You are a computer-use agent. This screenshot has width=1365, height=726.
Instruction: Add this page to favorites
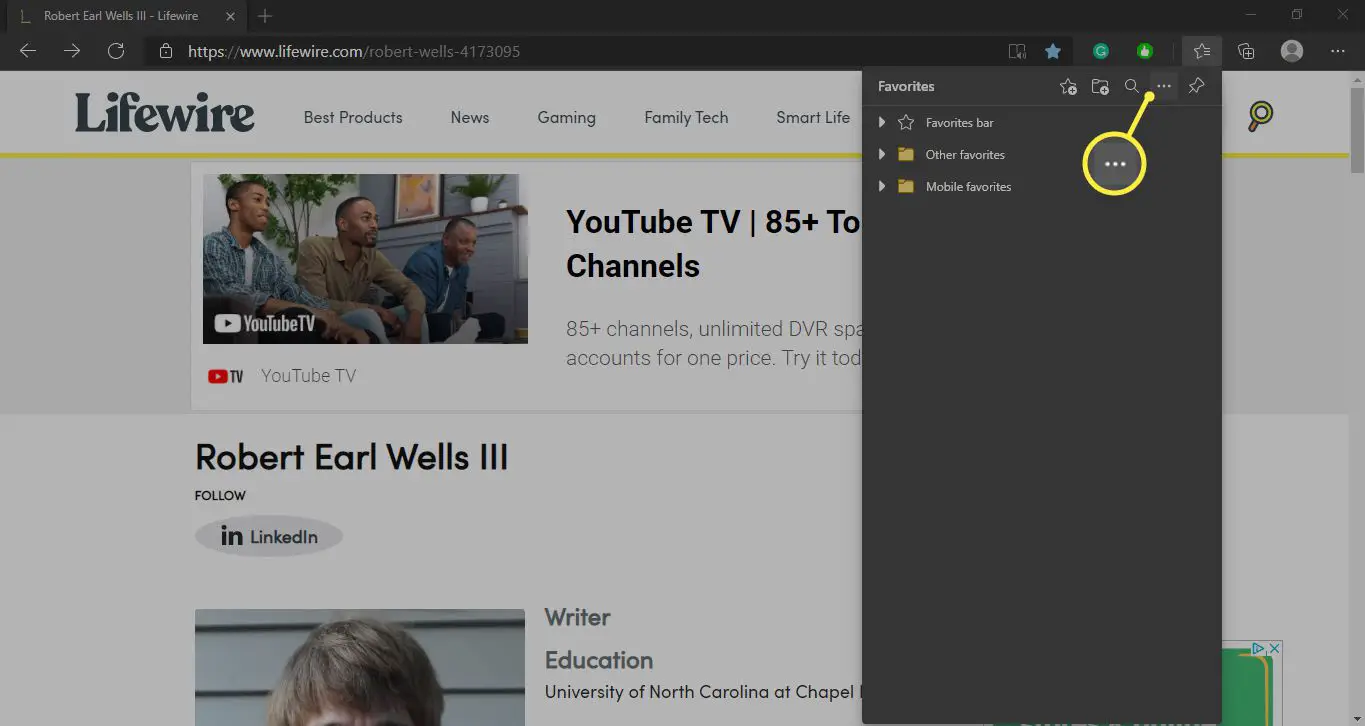pyautogui.click(x=1068, y=87)
